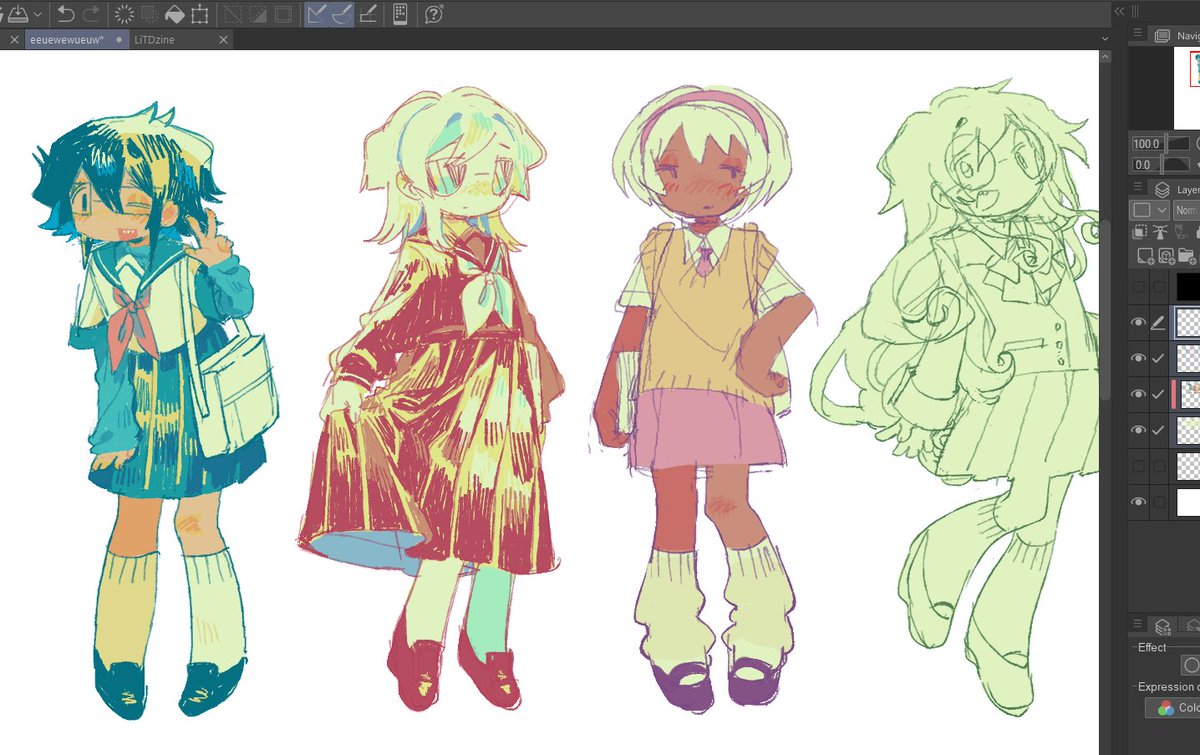This screenshot has width=1200, height=755.
Task: Select the Scale/Rotate transform icon
Action: click(200, 14)
